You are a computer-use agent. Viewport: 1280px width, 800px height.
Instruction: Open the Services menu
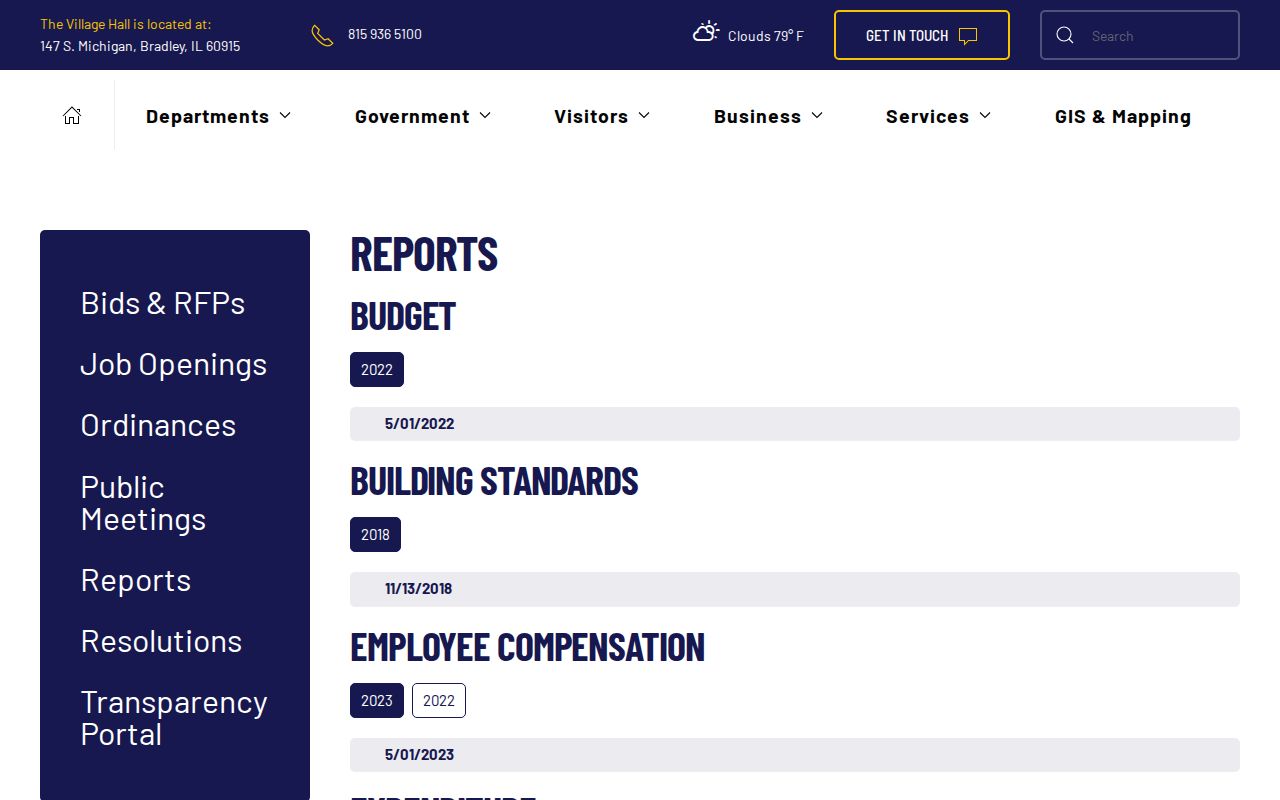pyautogui.click(x=927, y=116)
